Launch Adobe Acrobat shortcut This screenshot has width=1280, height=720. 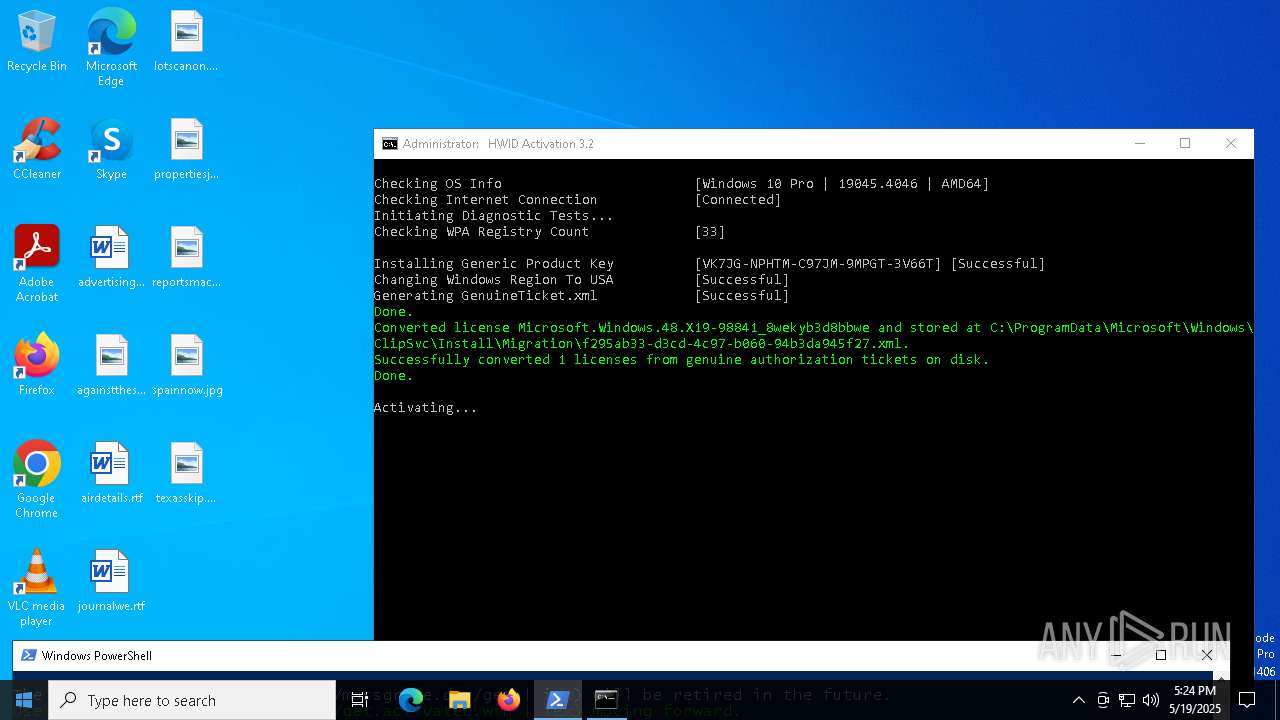[37, 264]
